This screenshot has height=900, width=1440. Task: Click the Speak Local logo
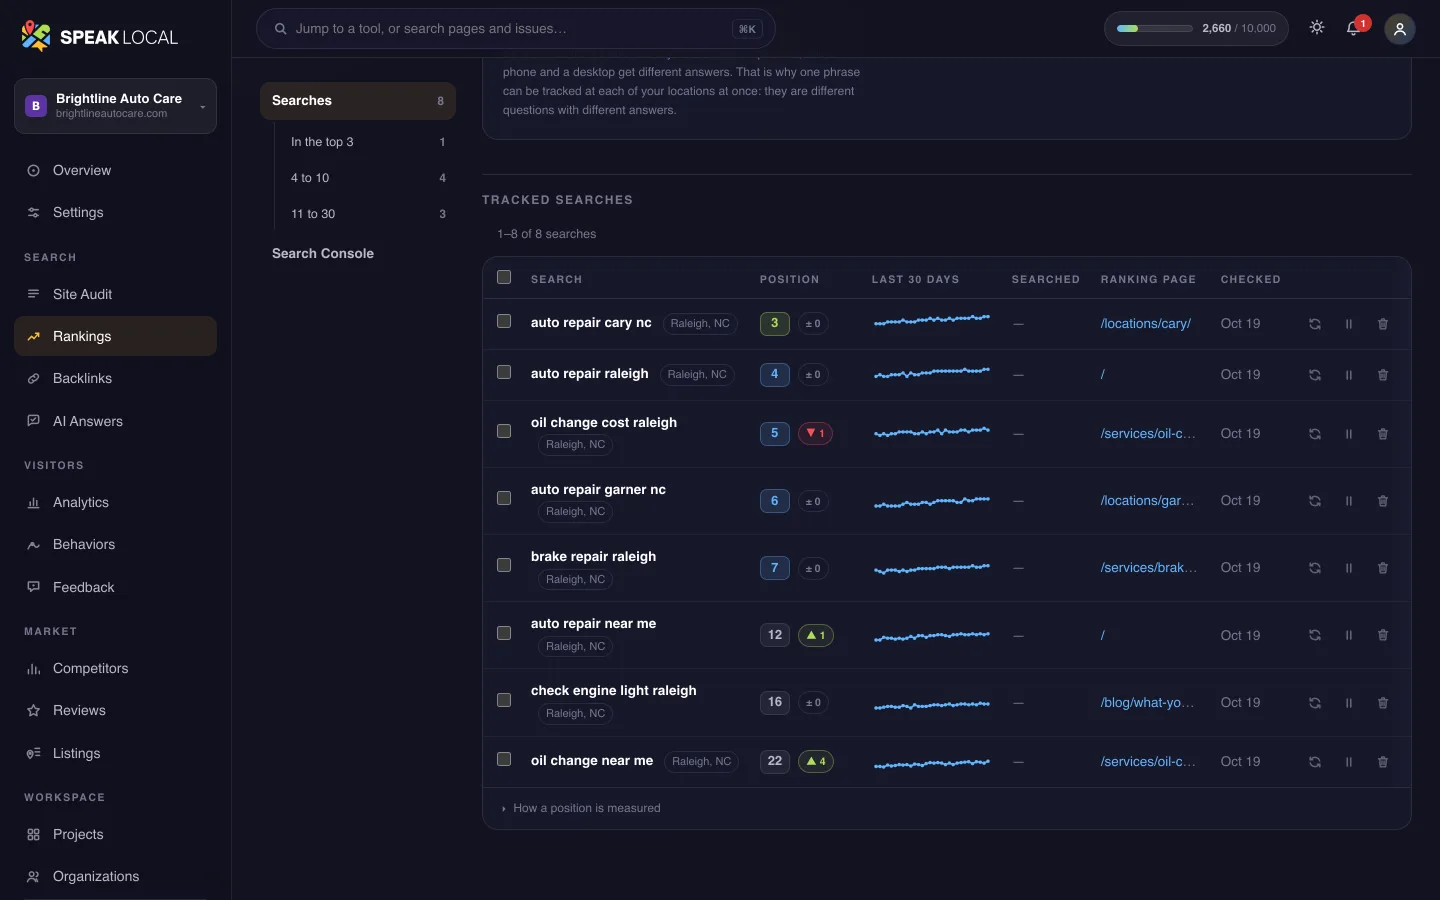click(x=100, y=37)
